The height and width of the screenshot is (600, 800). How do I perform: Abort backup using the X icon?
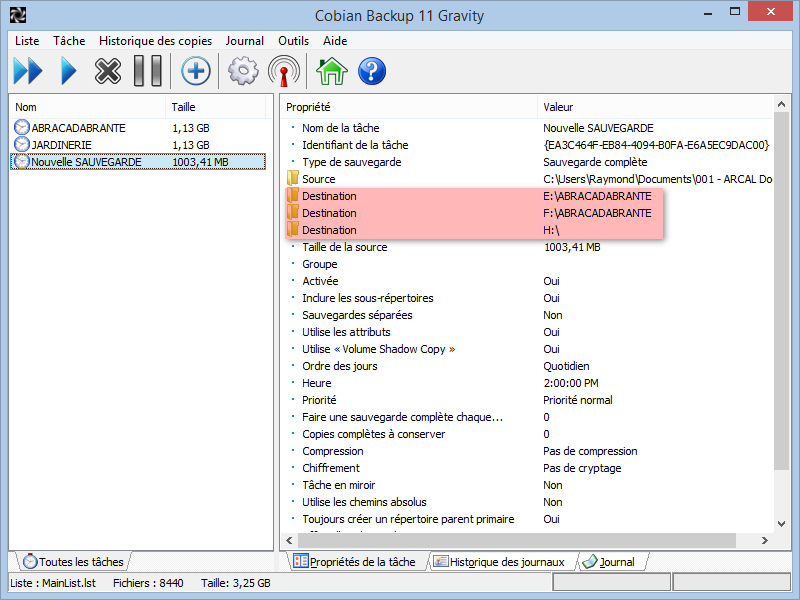pos(108,71)
